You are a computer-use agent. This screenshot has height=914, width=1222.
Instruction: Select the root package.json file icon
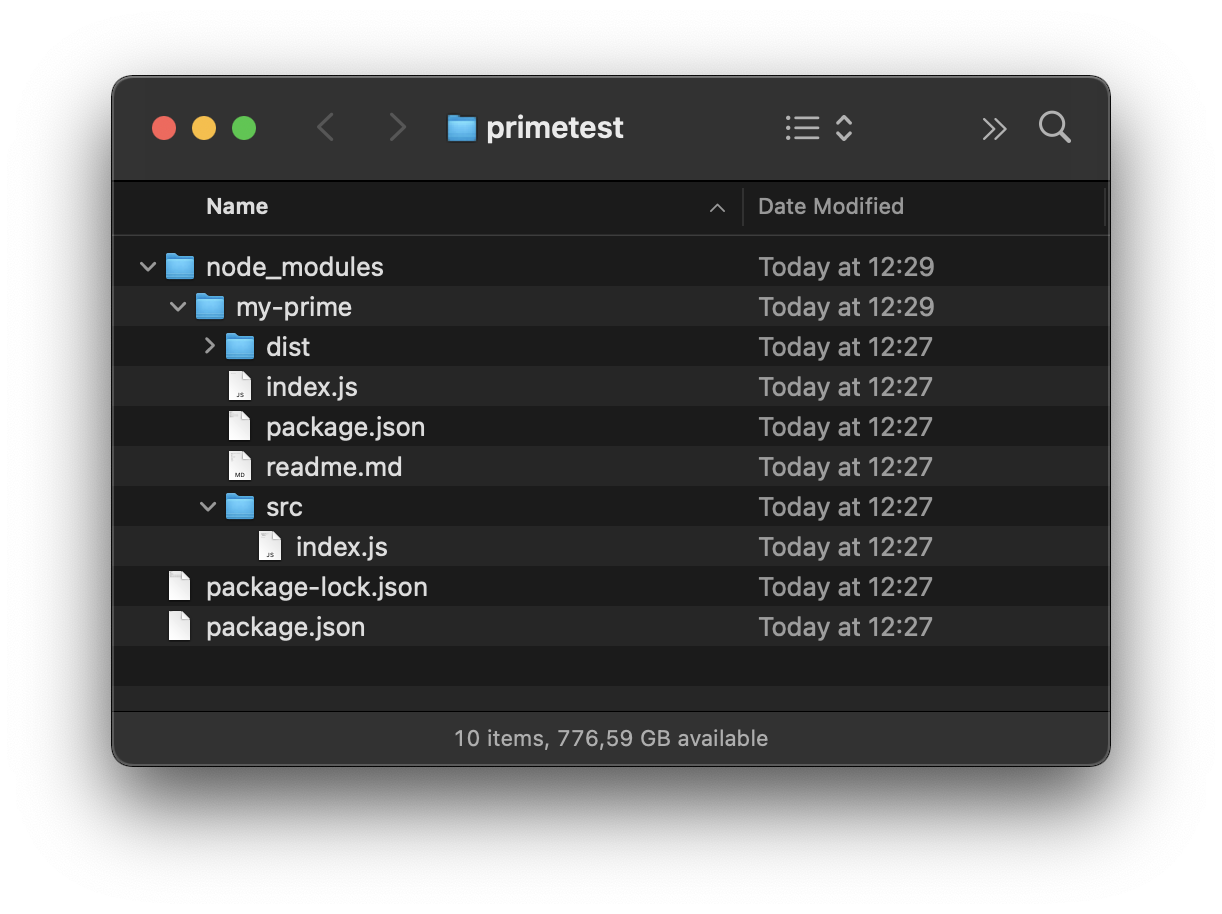(x=180, y=627)
